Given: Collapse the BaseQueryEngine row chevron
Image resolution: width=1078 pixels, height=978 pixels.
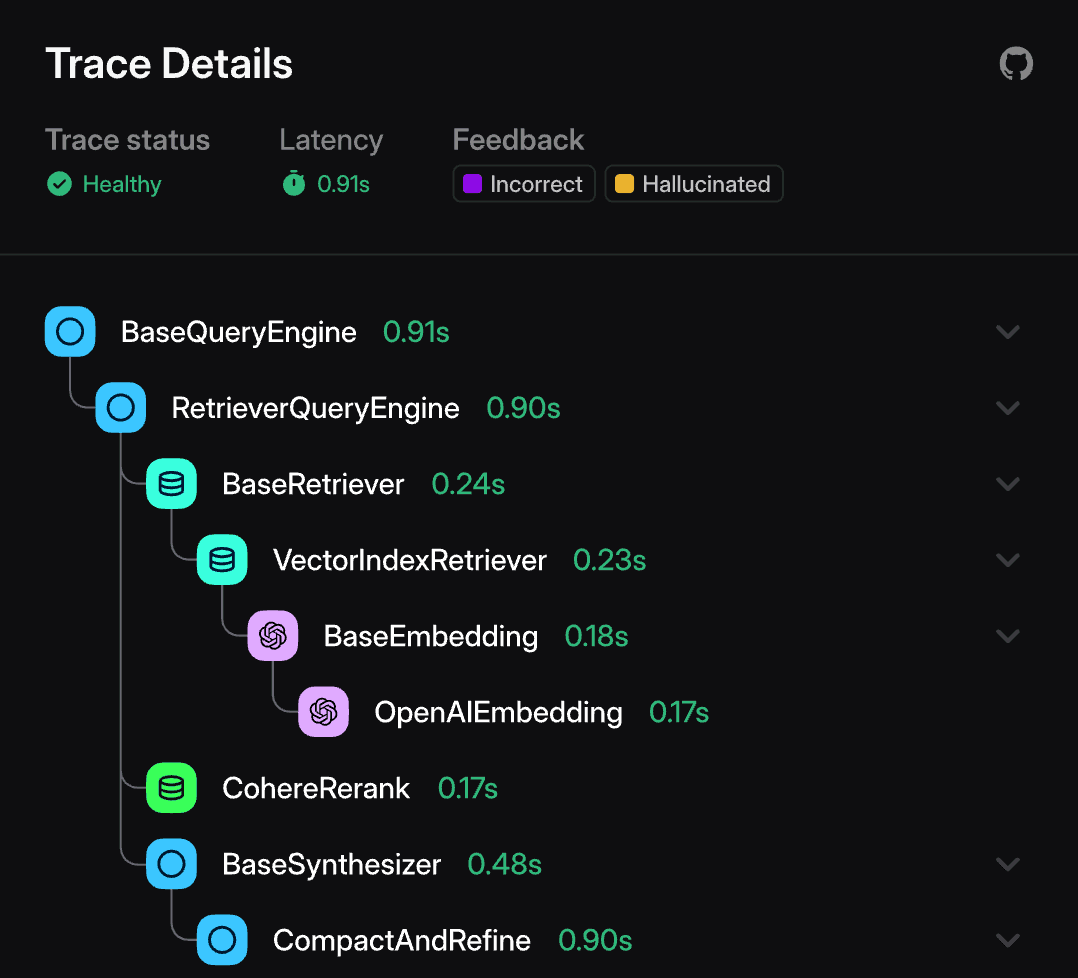Looking at the screenshot, I should coord(1008,332).
